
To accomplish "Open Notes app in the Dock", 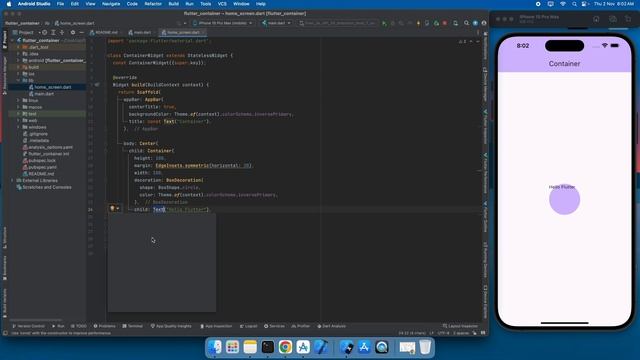I will (x=250, y=347).
